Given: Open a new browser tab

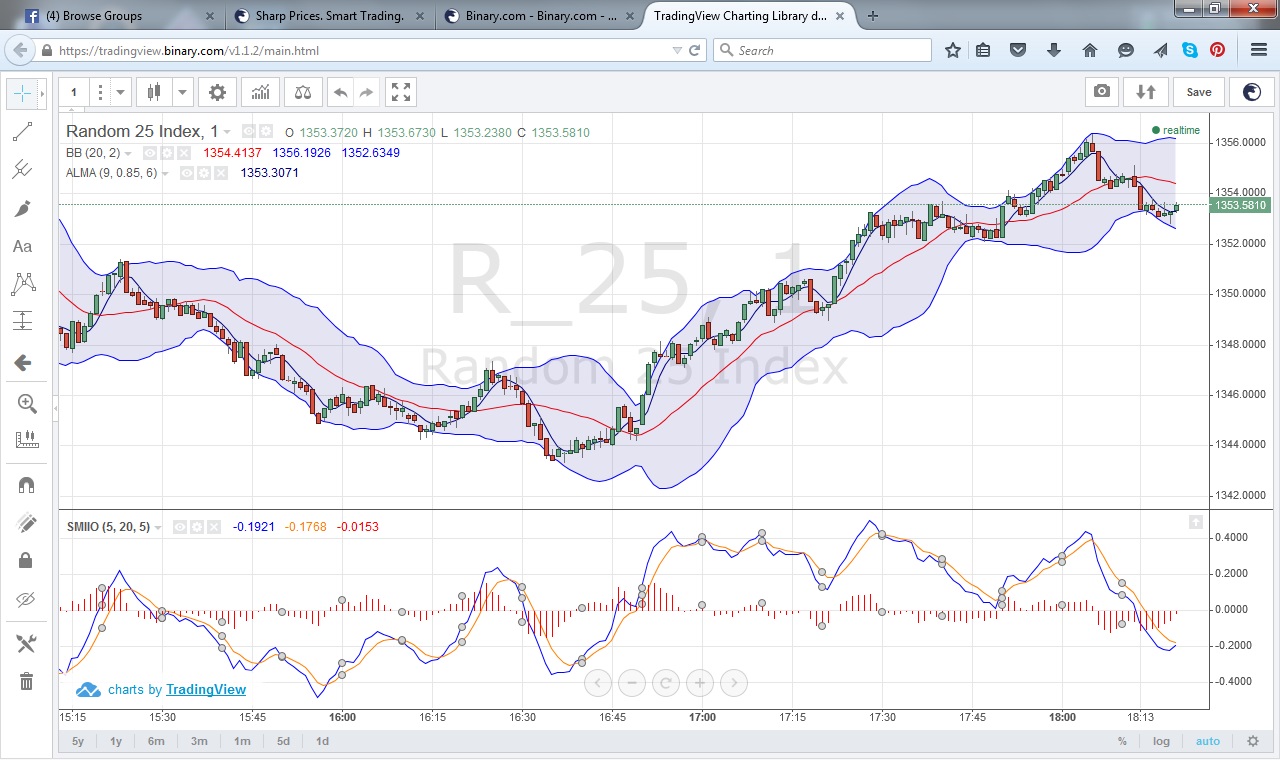Looking at the screenshot, I should click(873, 16).
